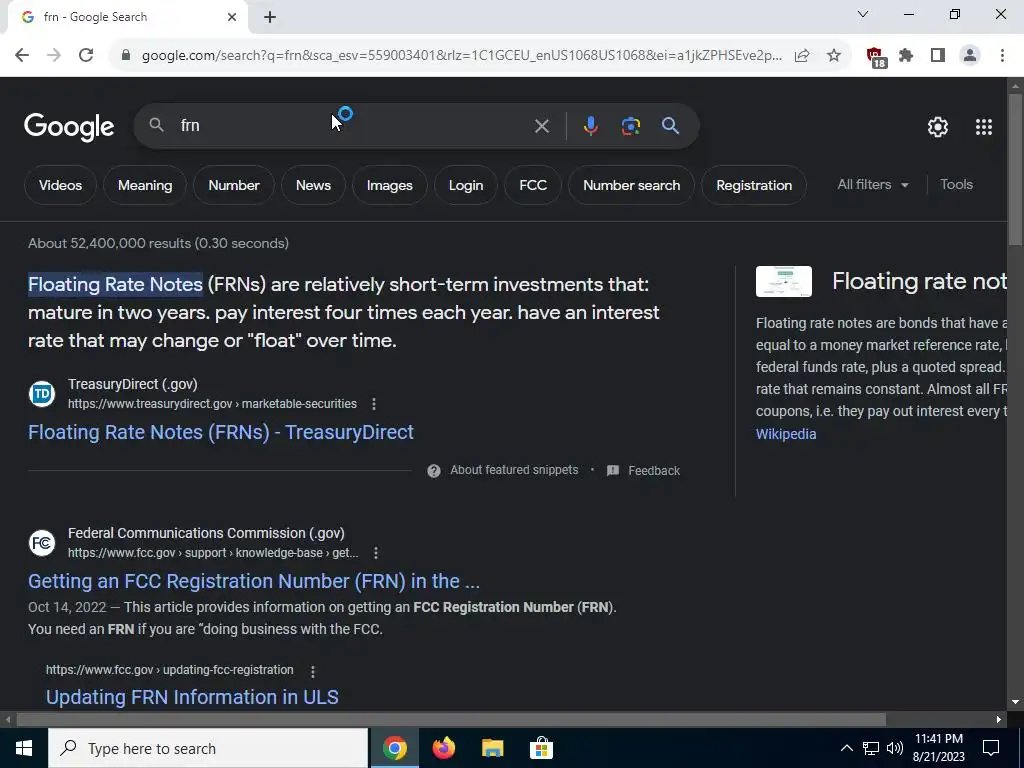Open the Google apps grid
Image resolution: width=1024 pixels, height=768 pixels.
(984, 127)
